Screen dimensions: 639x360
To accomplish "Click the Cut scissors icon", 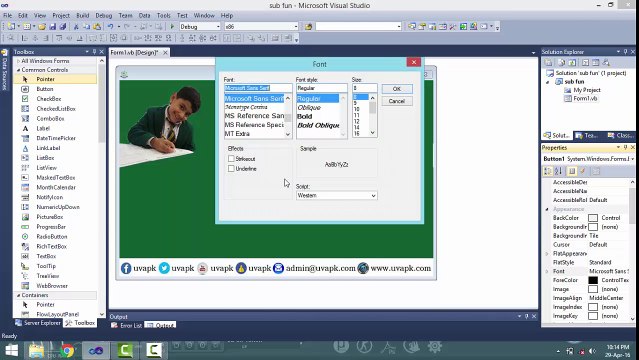I will click(x=76, y=27).
